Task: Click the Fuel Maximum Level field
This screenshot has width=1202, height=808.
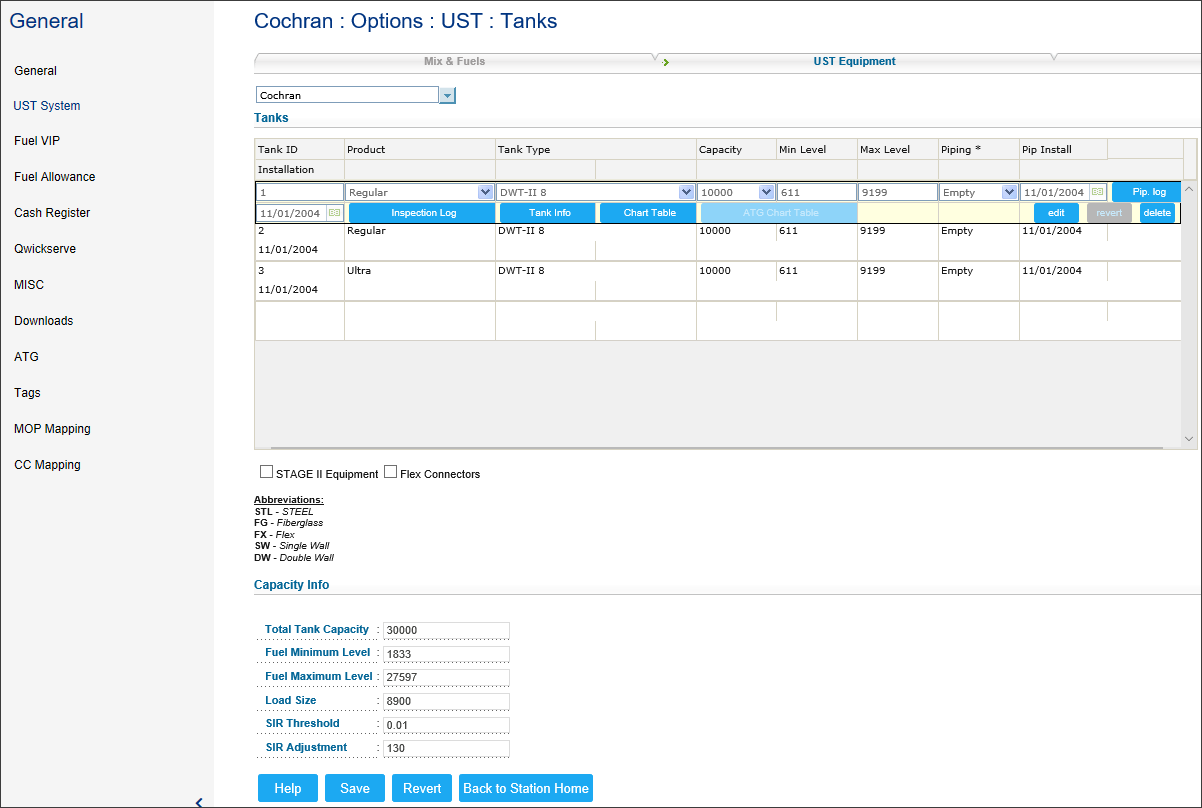Action: [x=446, y=677]
